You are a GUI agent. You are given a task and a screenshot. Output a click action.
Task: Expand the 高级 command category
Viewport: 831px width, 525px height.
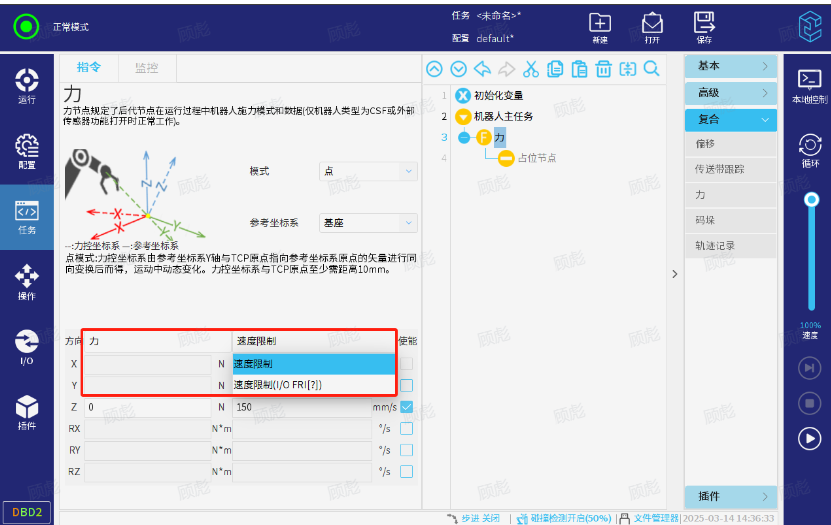pyautogui.click(x=731, y=92)
